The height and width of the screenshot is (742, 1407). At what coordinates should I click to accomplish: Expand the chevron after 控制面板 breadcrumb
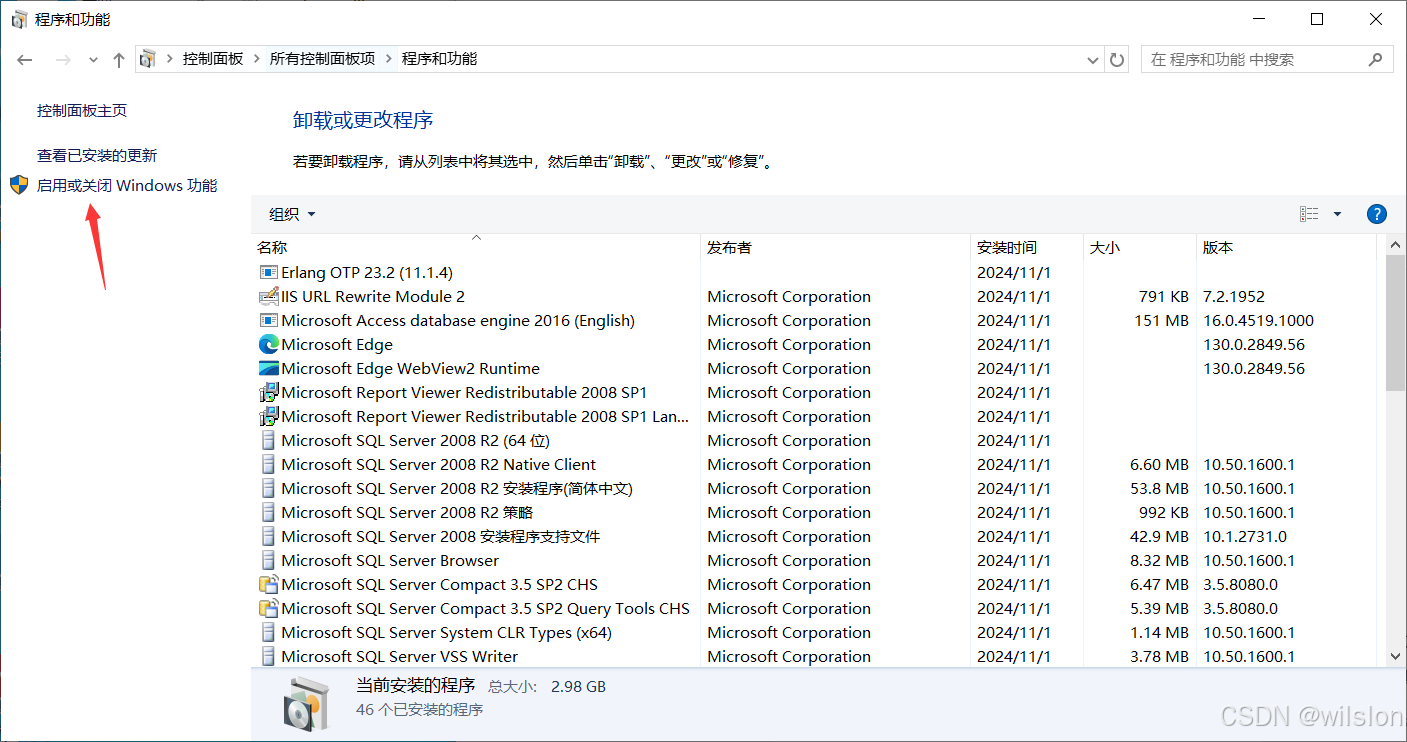click(257, 59)
